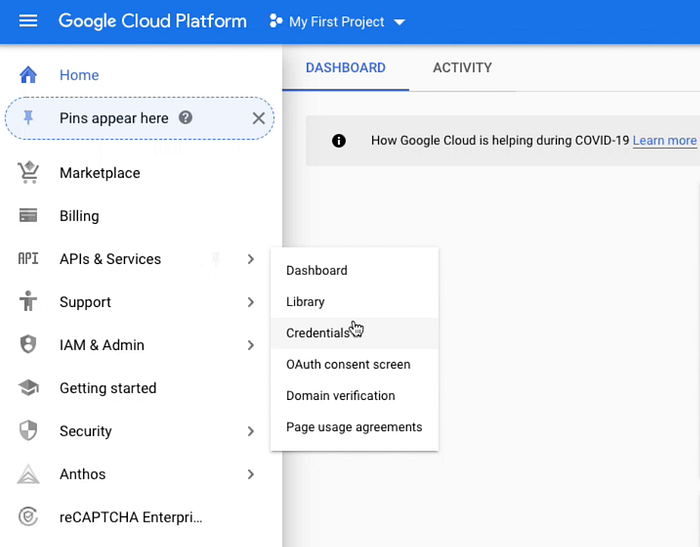Image resolution: width=700 pixels, height=547 pixels.
Task: Click the Marketplace cart icon
Action: coord(28,172)
